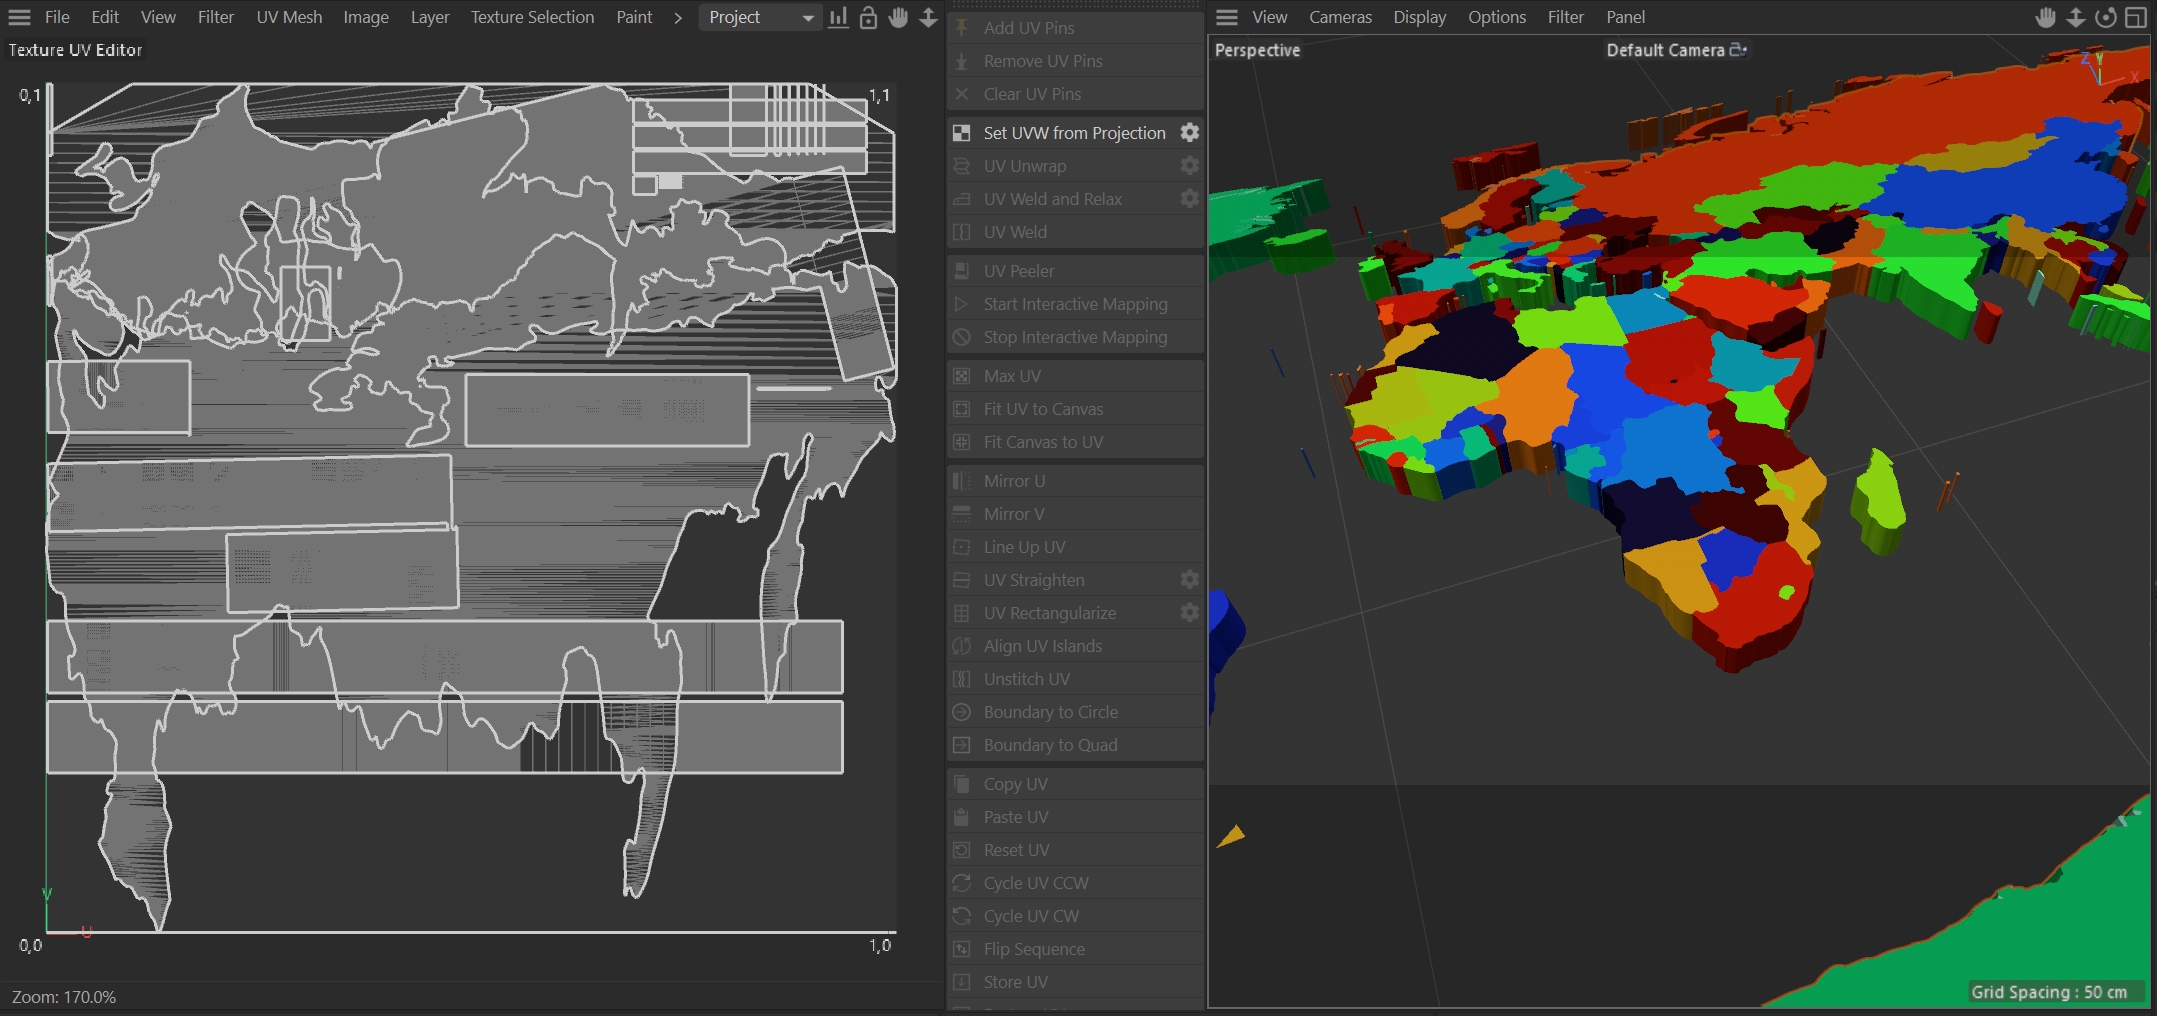This screenshot has width=2157, height=1016.
Task: Toggle the lock icon in UV editor toolbar
Action: tap(868, 17)
